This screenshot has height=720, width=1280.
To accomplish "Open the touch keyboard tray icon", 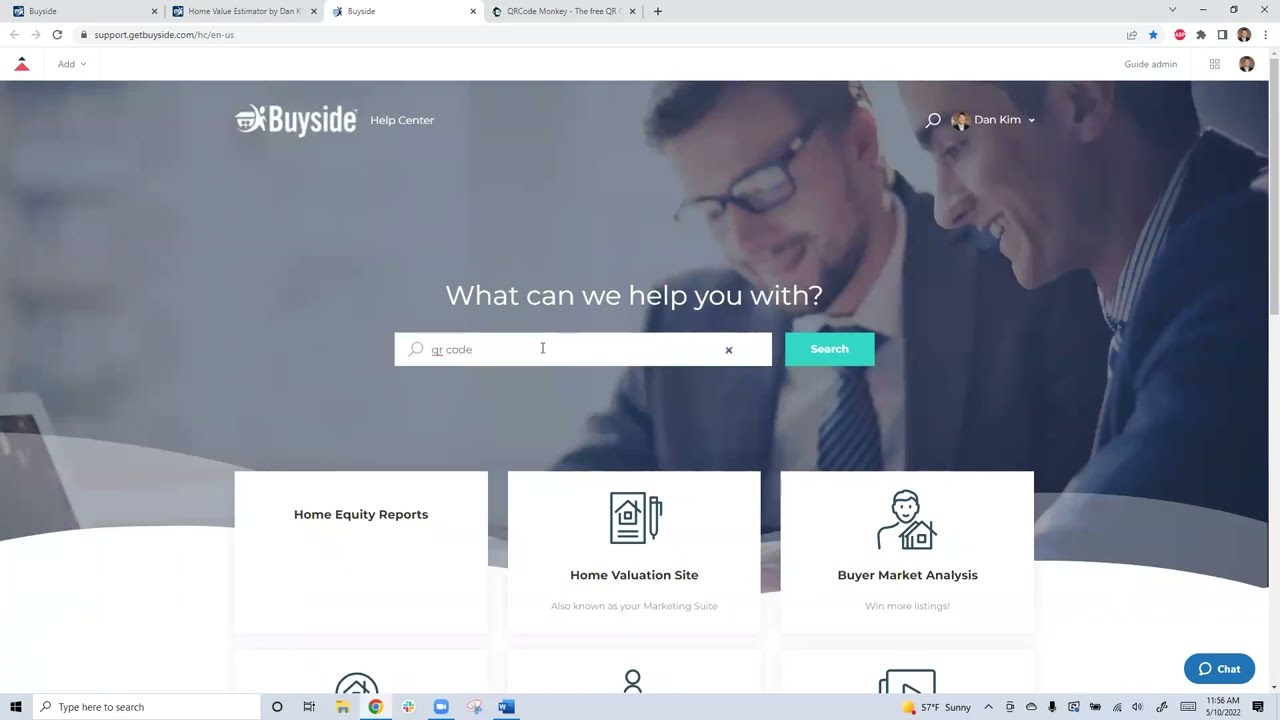I will [x=1188, y=707].
